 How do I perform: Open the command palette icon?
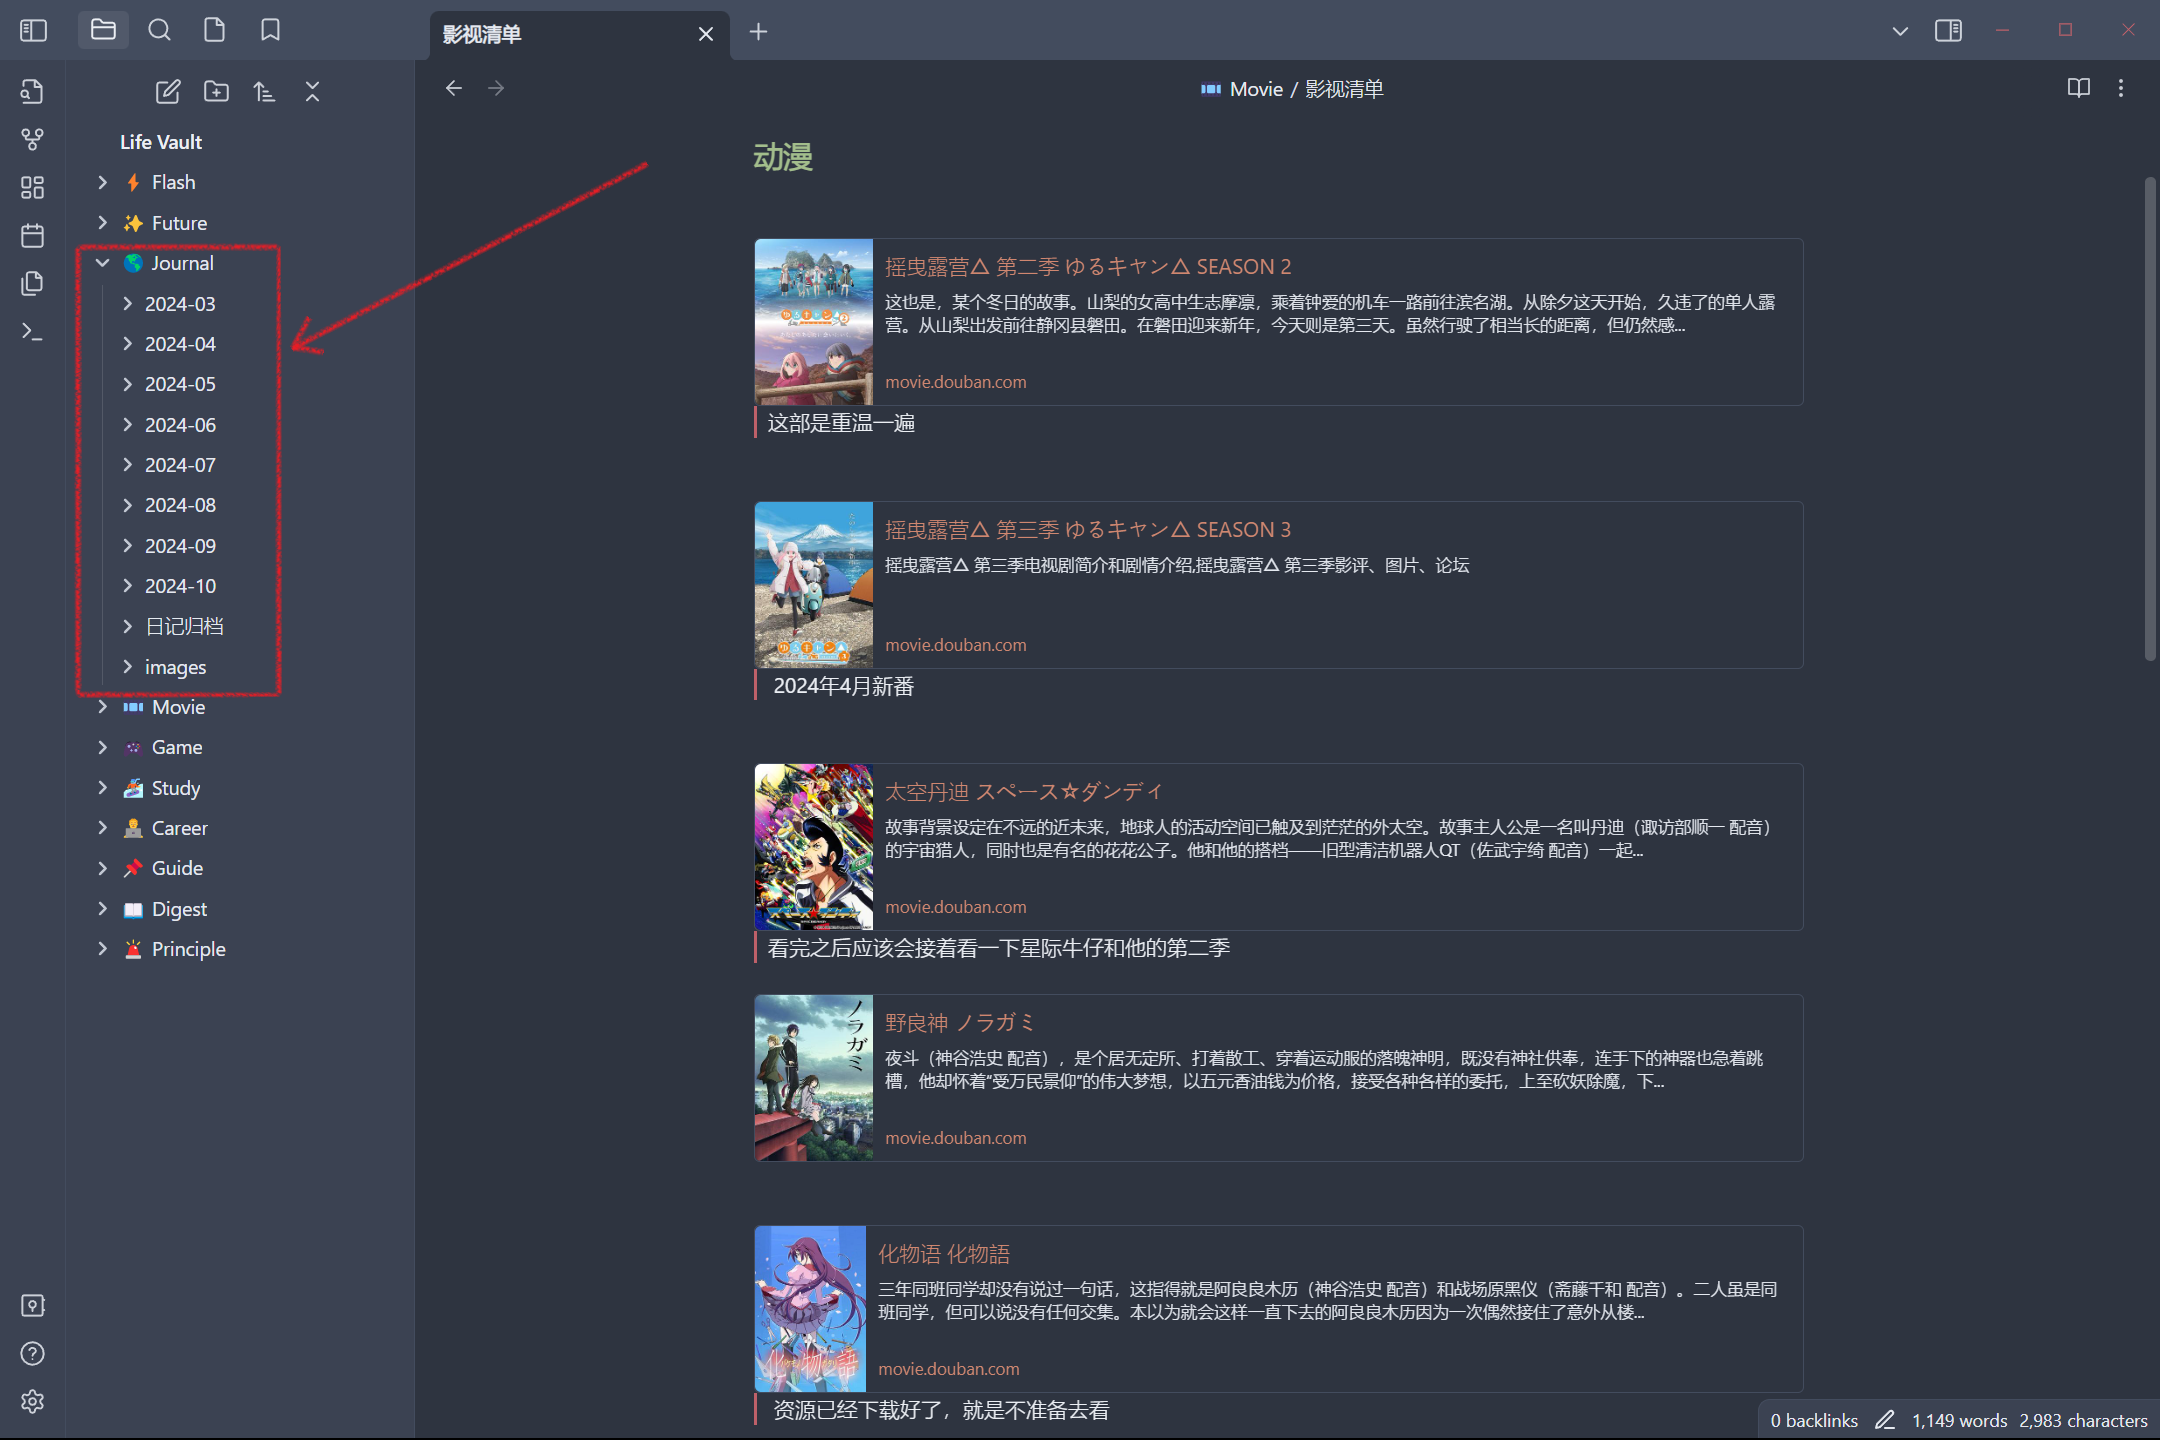[33, 332]
